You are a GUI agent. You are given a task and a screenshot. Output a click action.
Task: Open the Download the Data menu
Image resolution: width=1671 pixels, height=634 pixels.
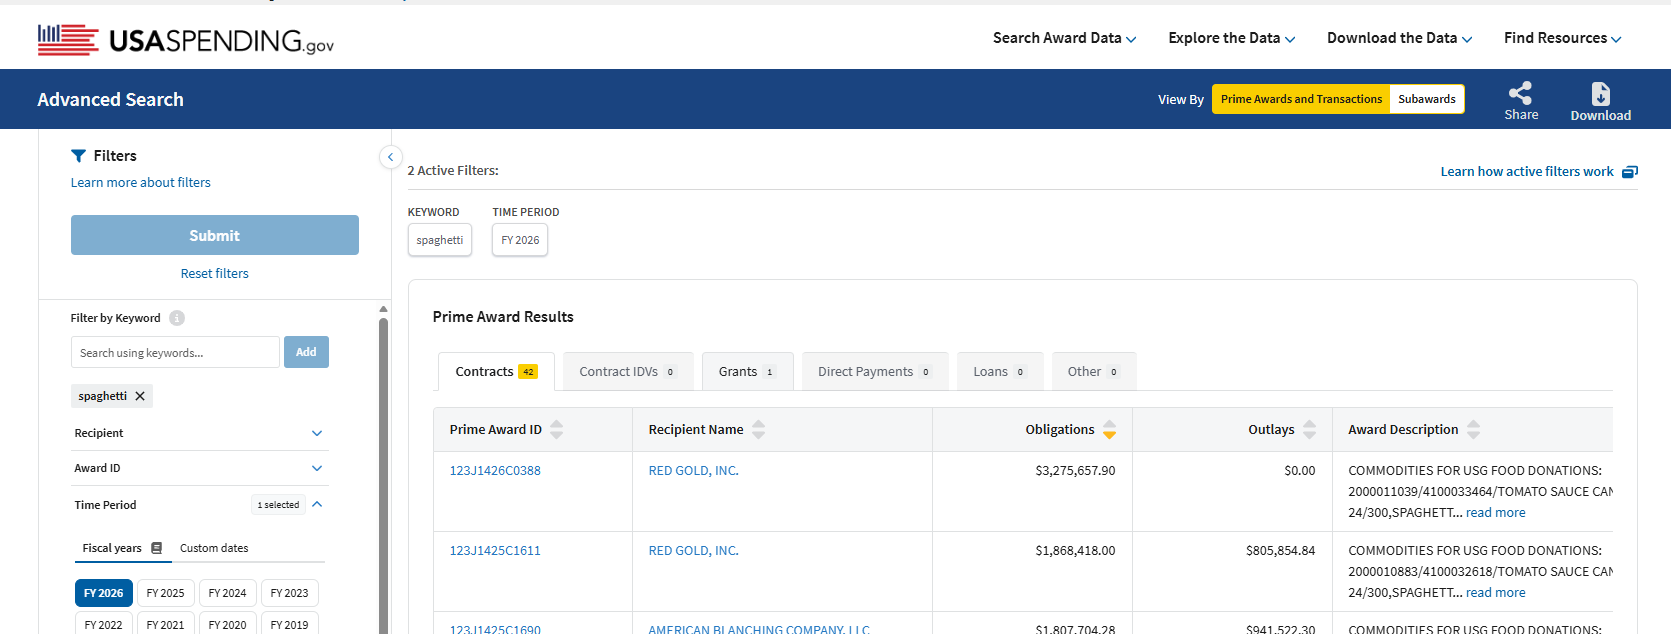click(1400, 38)
